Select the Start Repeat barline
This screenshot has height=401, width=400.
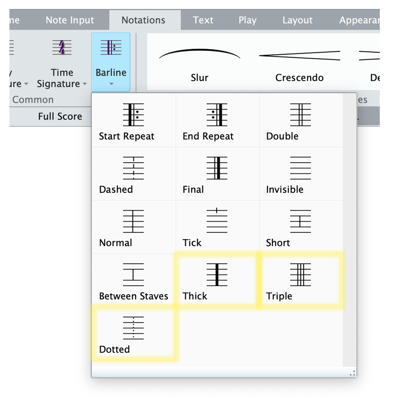pyautogui.click(x=134, y=121)
